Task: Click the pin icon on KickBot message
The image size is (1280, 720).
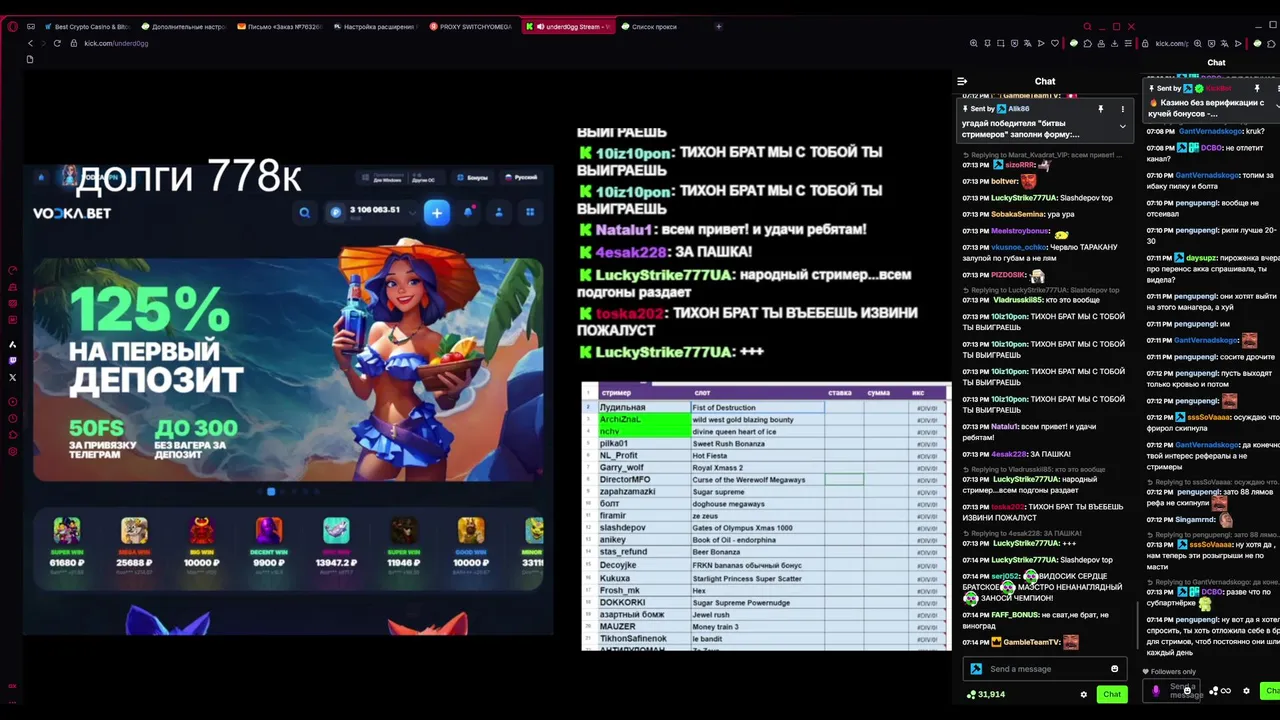Action: [1257, 89]
